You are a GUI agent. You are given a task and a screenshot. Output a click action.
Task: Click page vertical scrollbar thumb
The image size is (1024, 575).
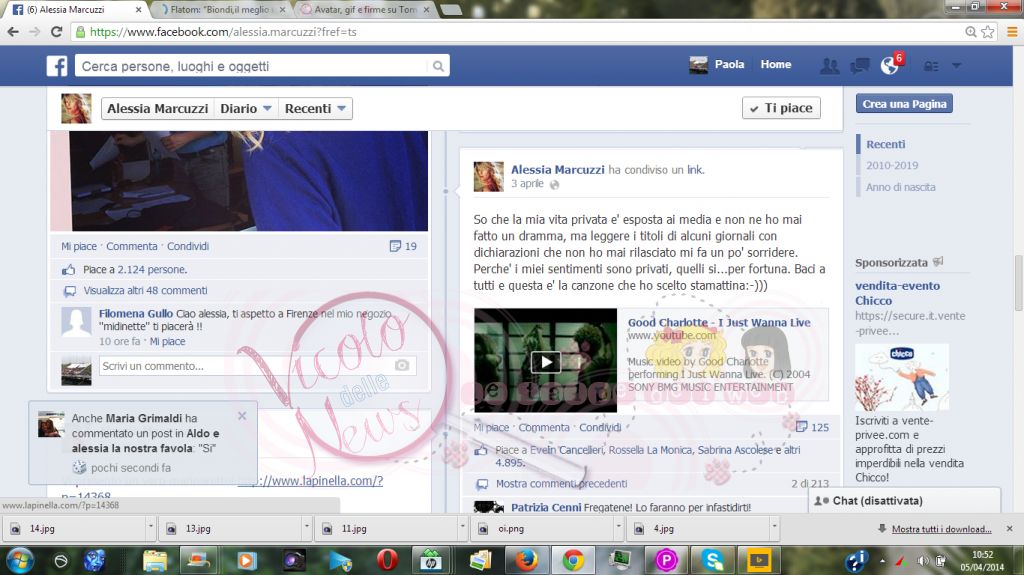point(1018,282)
